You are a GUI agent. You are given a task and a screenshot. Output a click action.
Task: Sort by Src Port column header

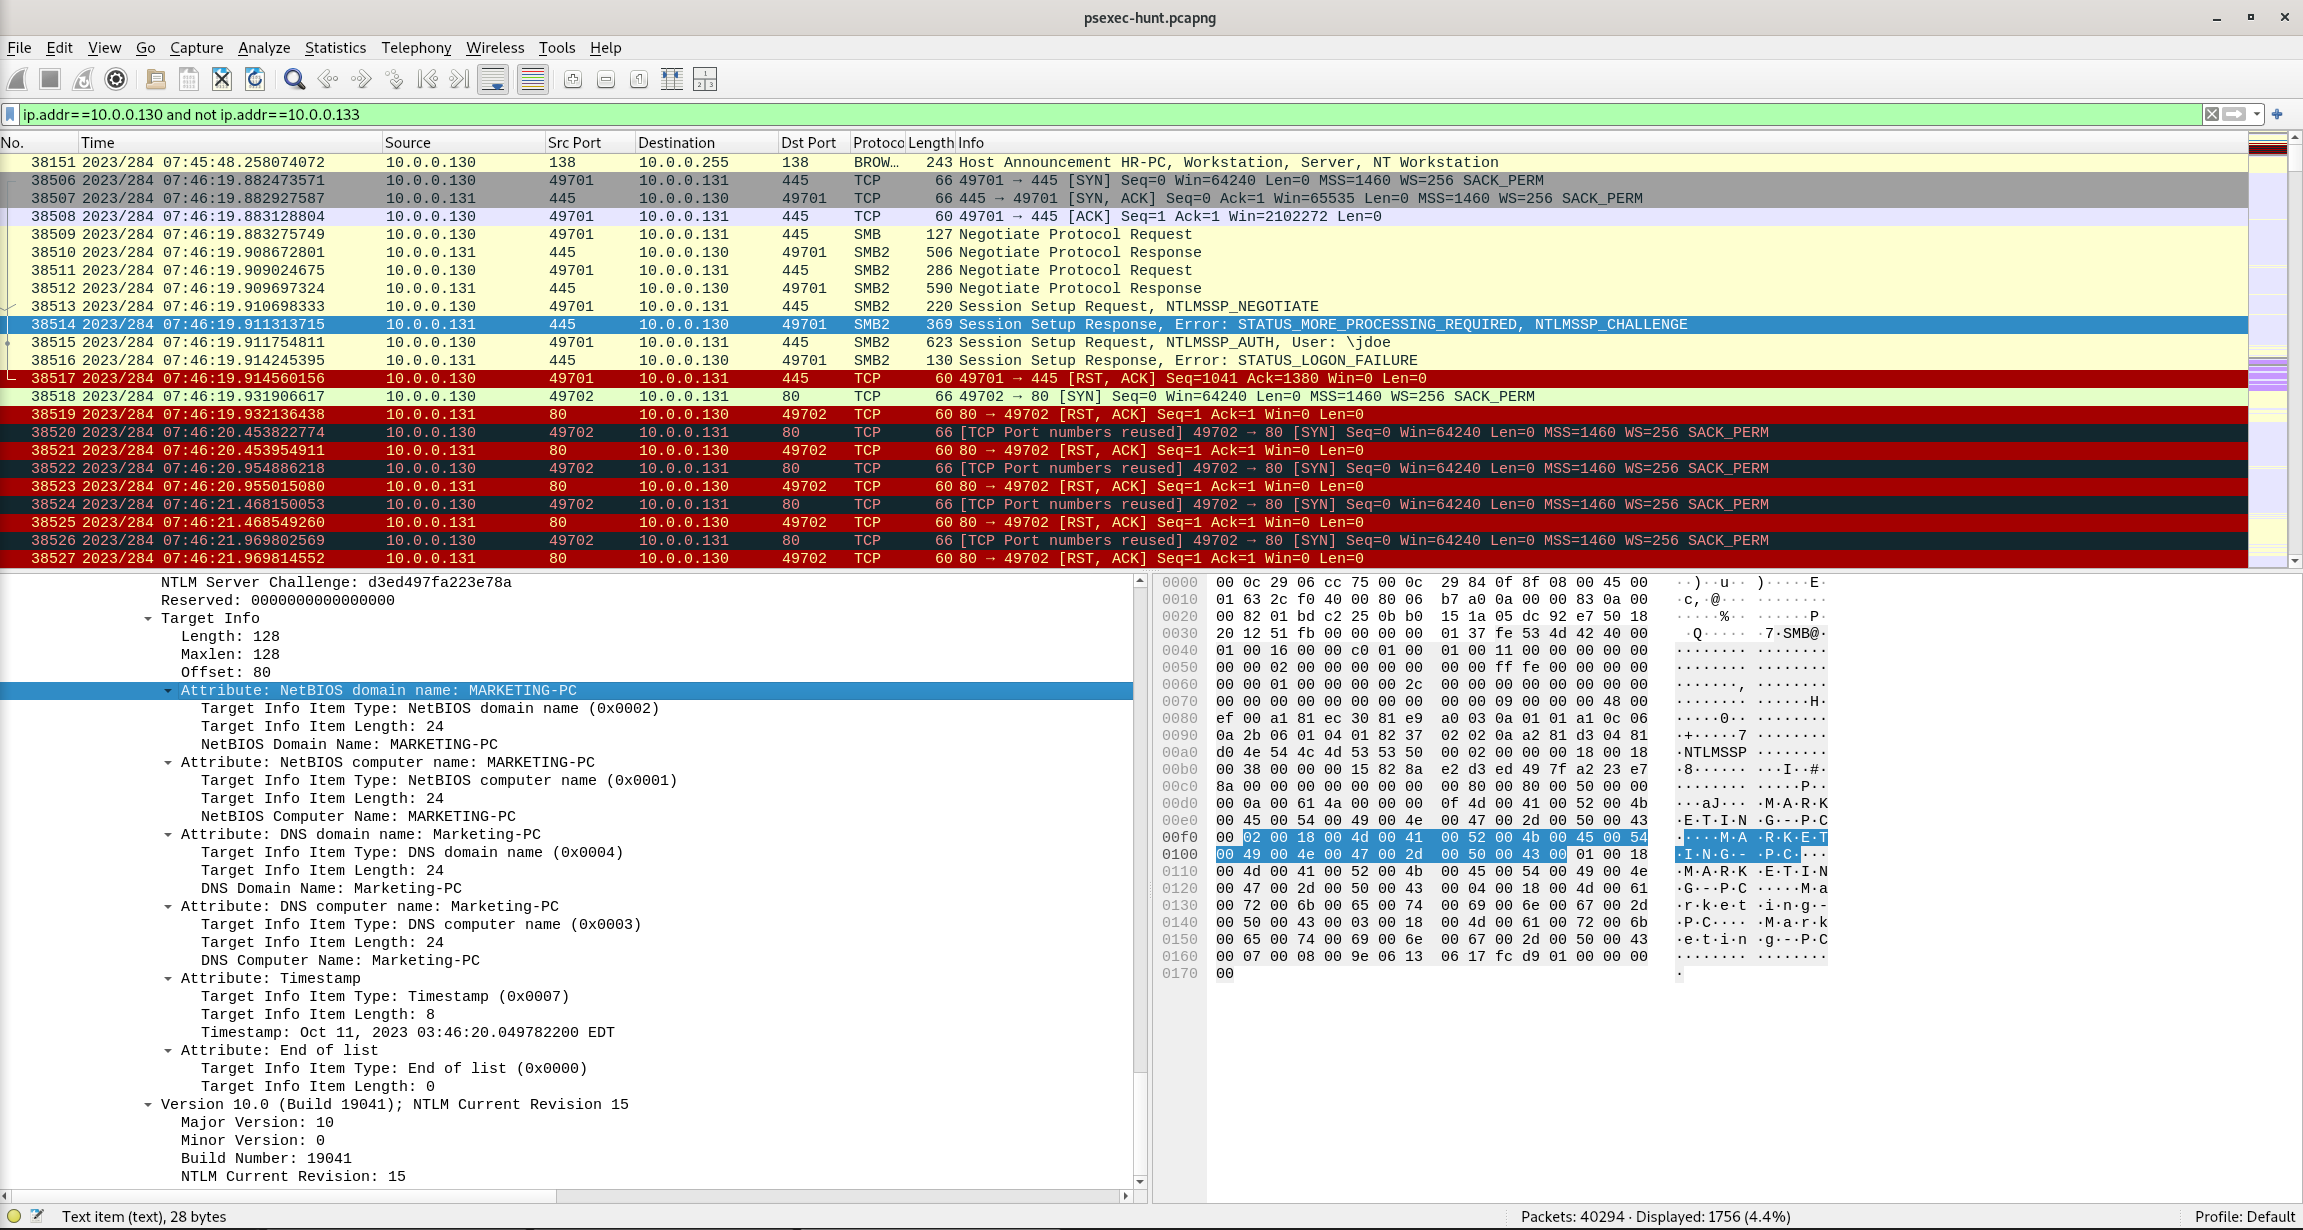coord(590,143)
